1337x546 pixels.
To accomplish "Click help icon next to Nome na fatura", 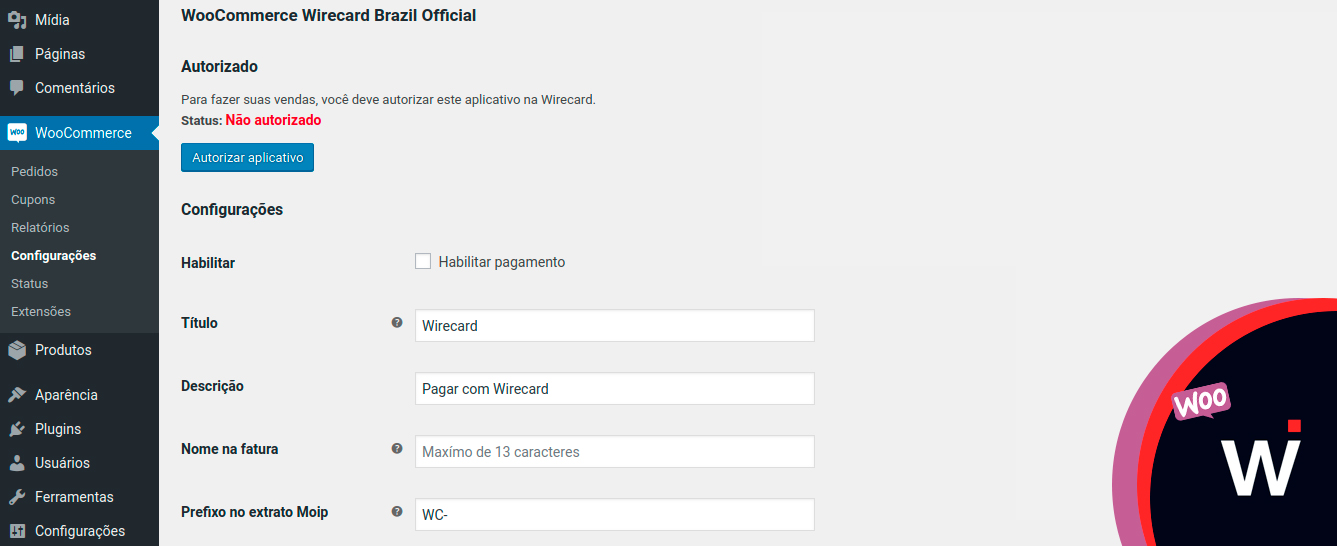I will pyautogui.click(x=397, y=449).
